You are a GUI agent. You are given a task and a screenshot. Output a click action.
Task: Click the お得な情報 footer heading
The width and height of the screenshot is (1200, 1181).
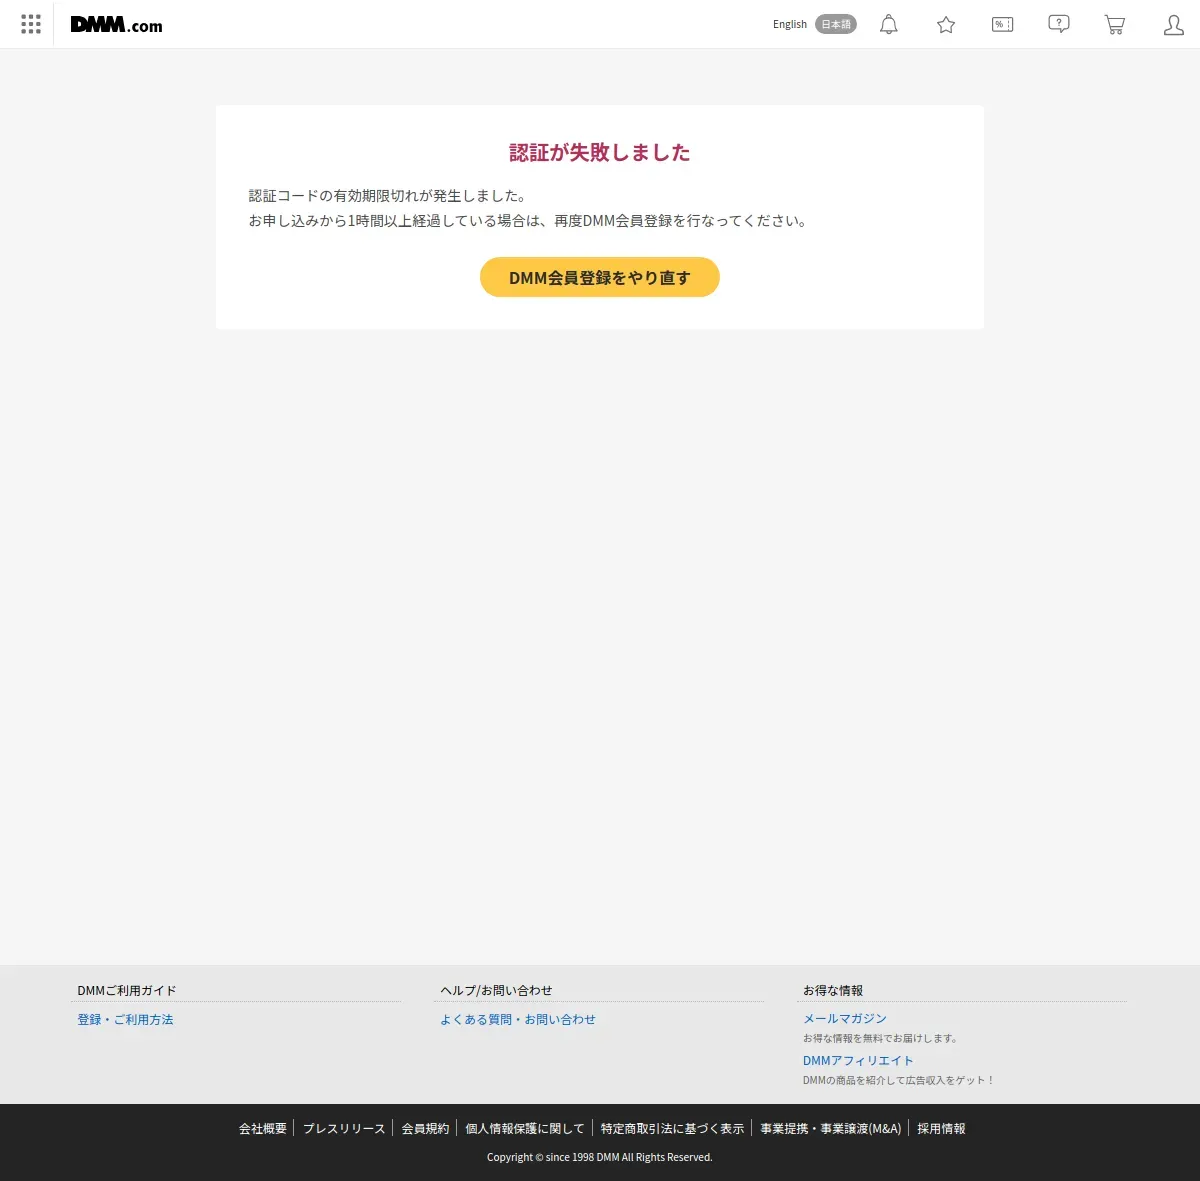coord(833,991)
